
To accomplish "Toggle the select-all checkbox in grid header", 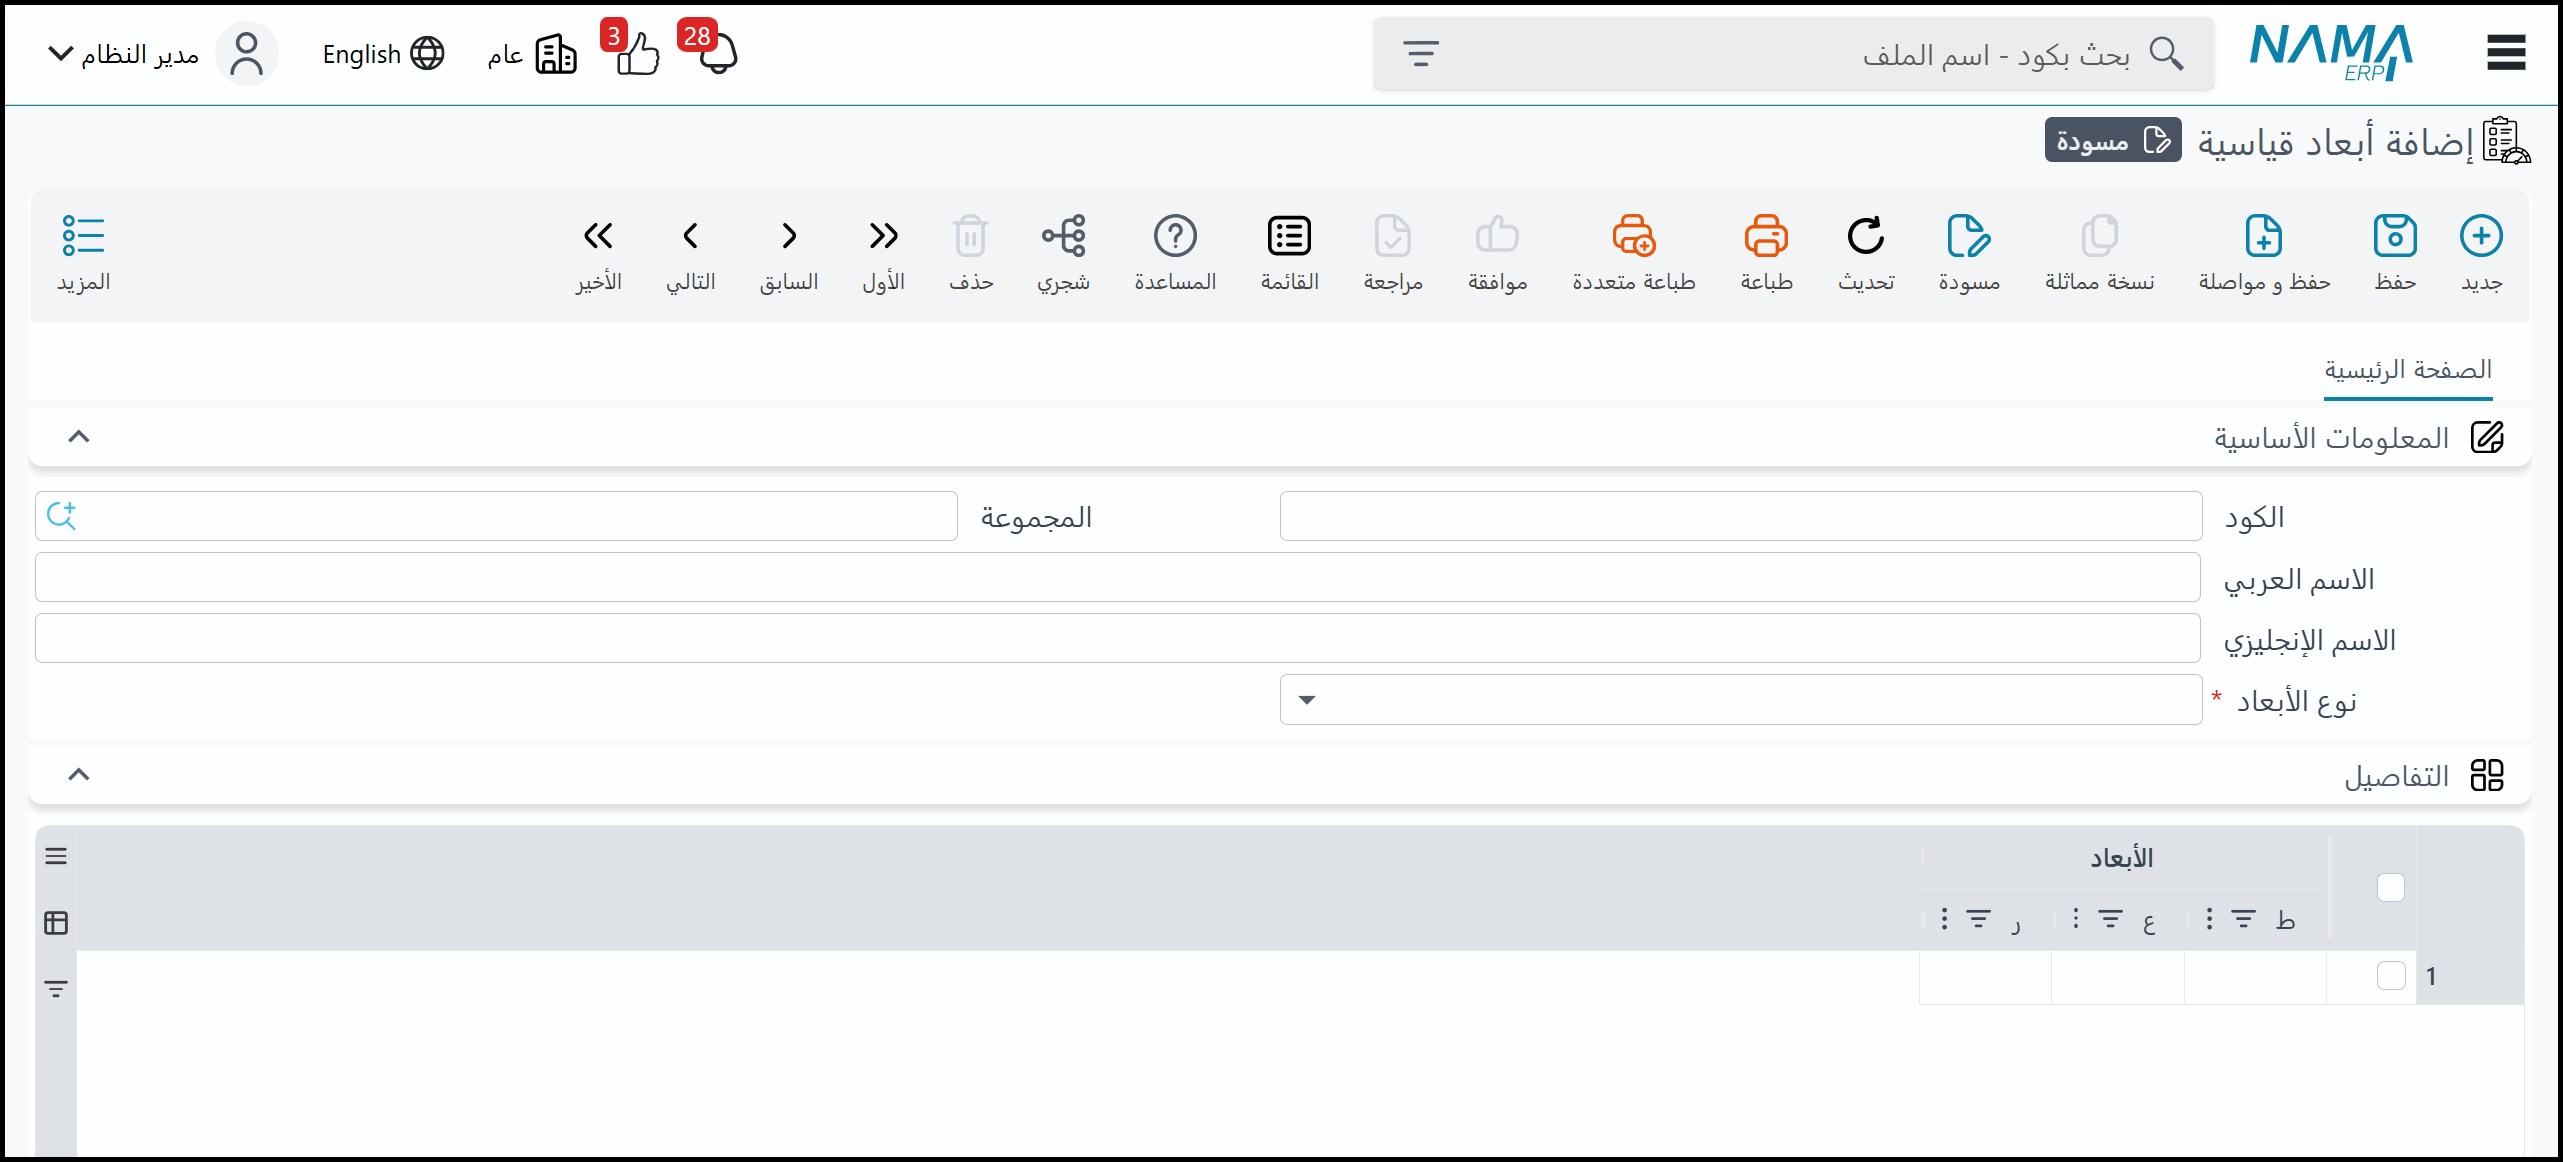I will coord(2390,887).
